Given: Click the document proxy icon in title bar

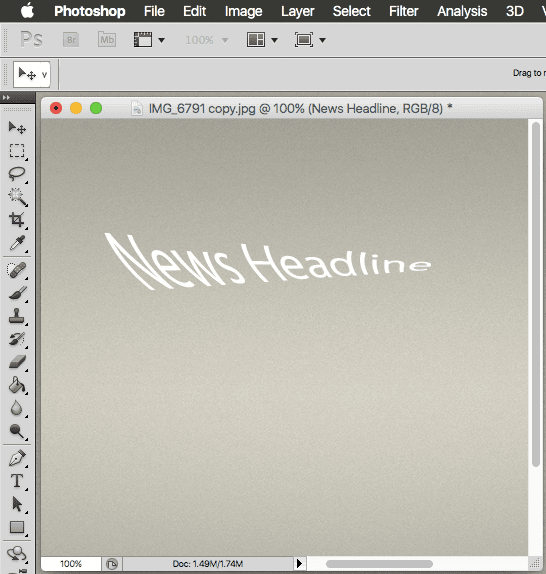Looking at the screenshot, I should point(136,108).
